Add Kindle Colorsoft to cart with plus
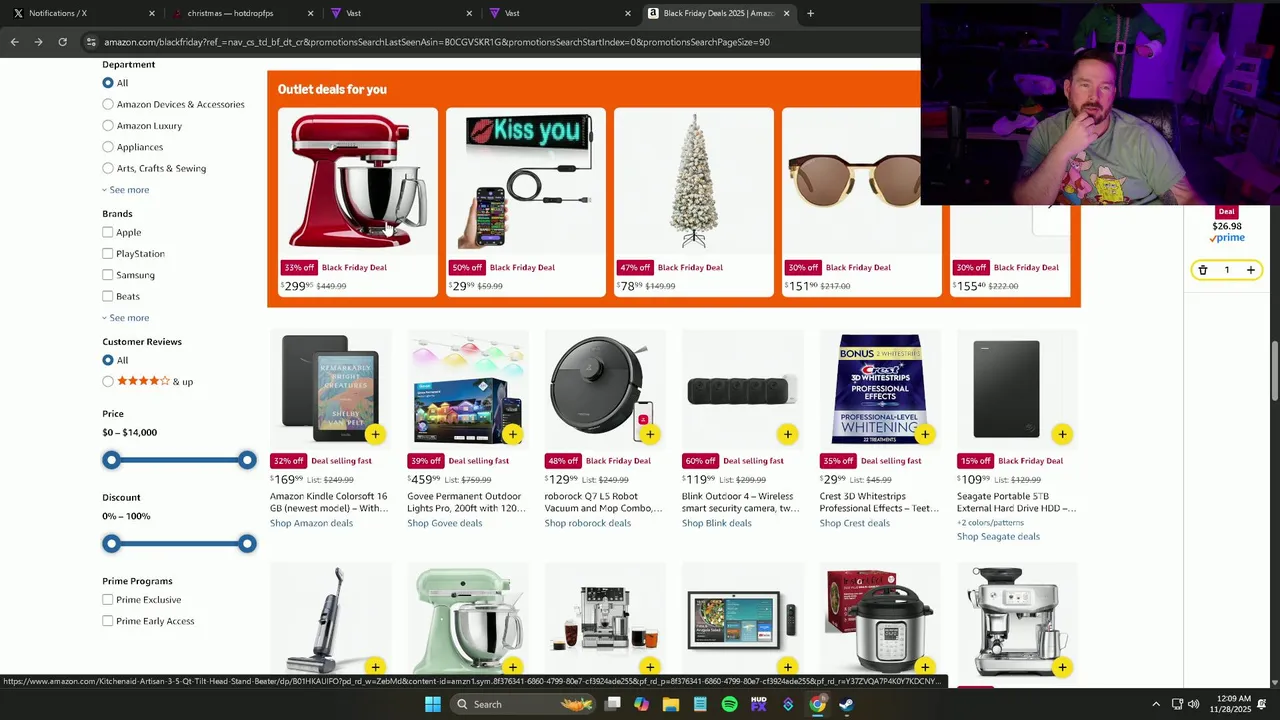 point(375,434)
